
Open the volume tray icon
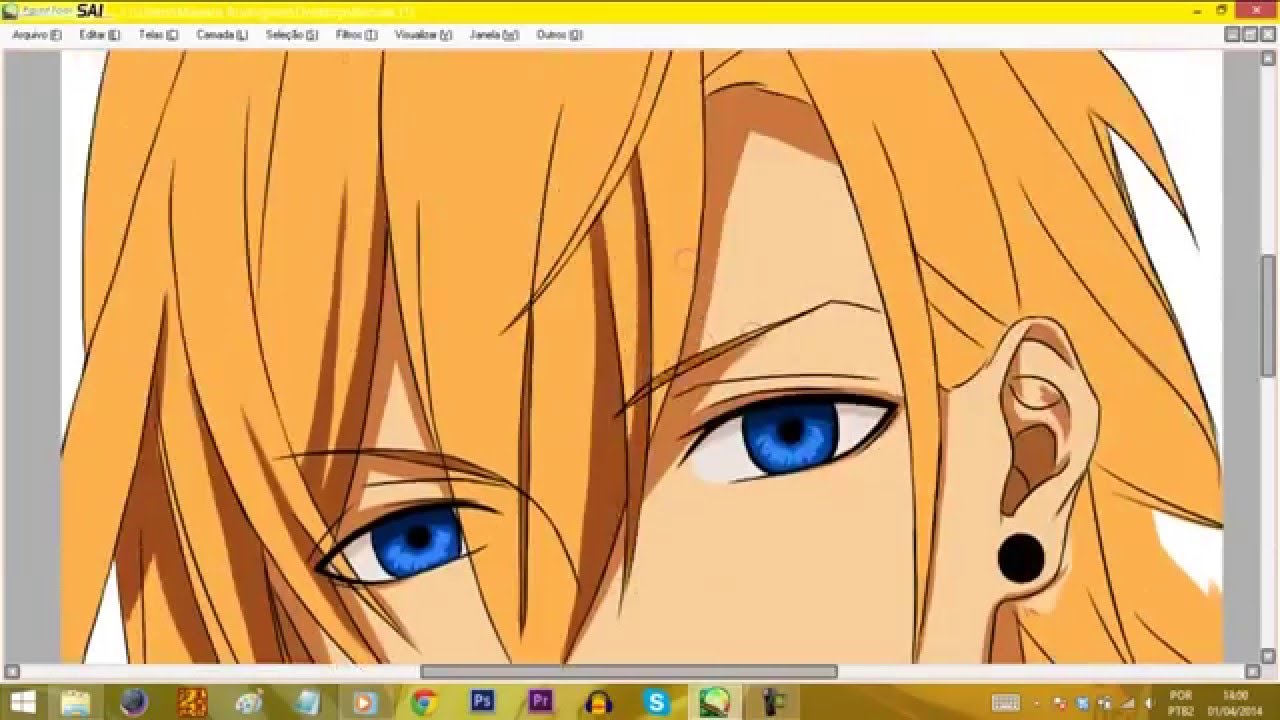pyautogui.click(x=1147, y=703)
